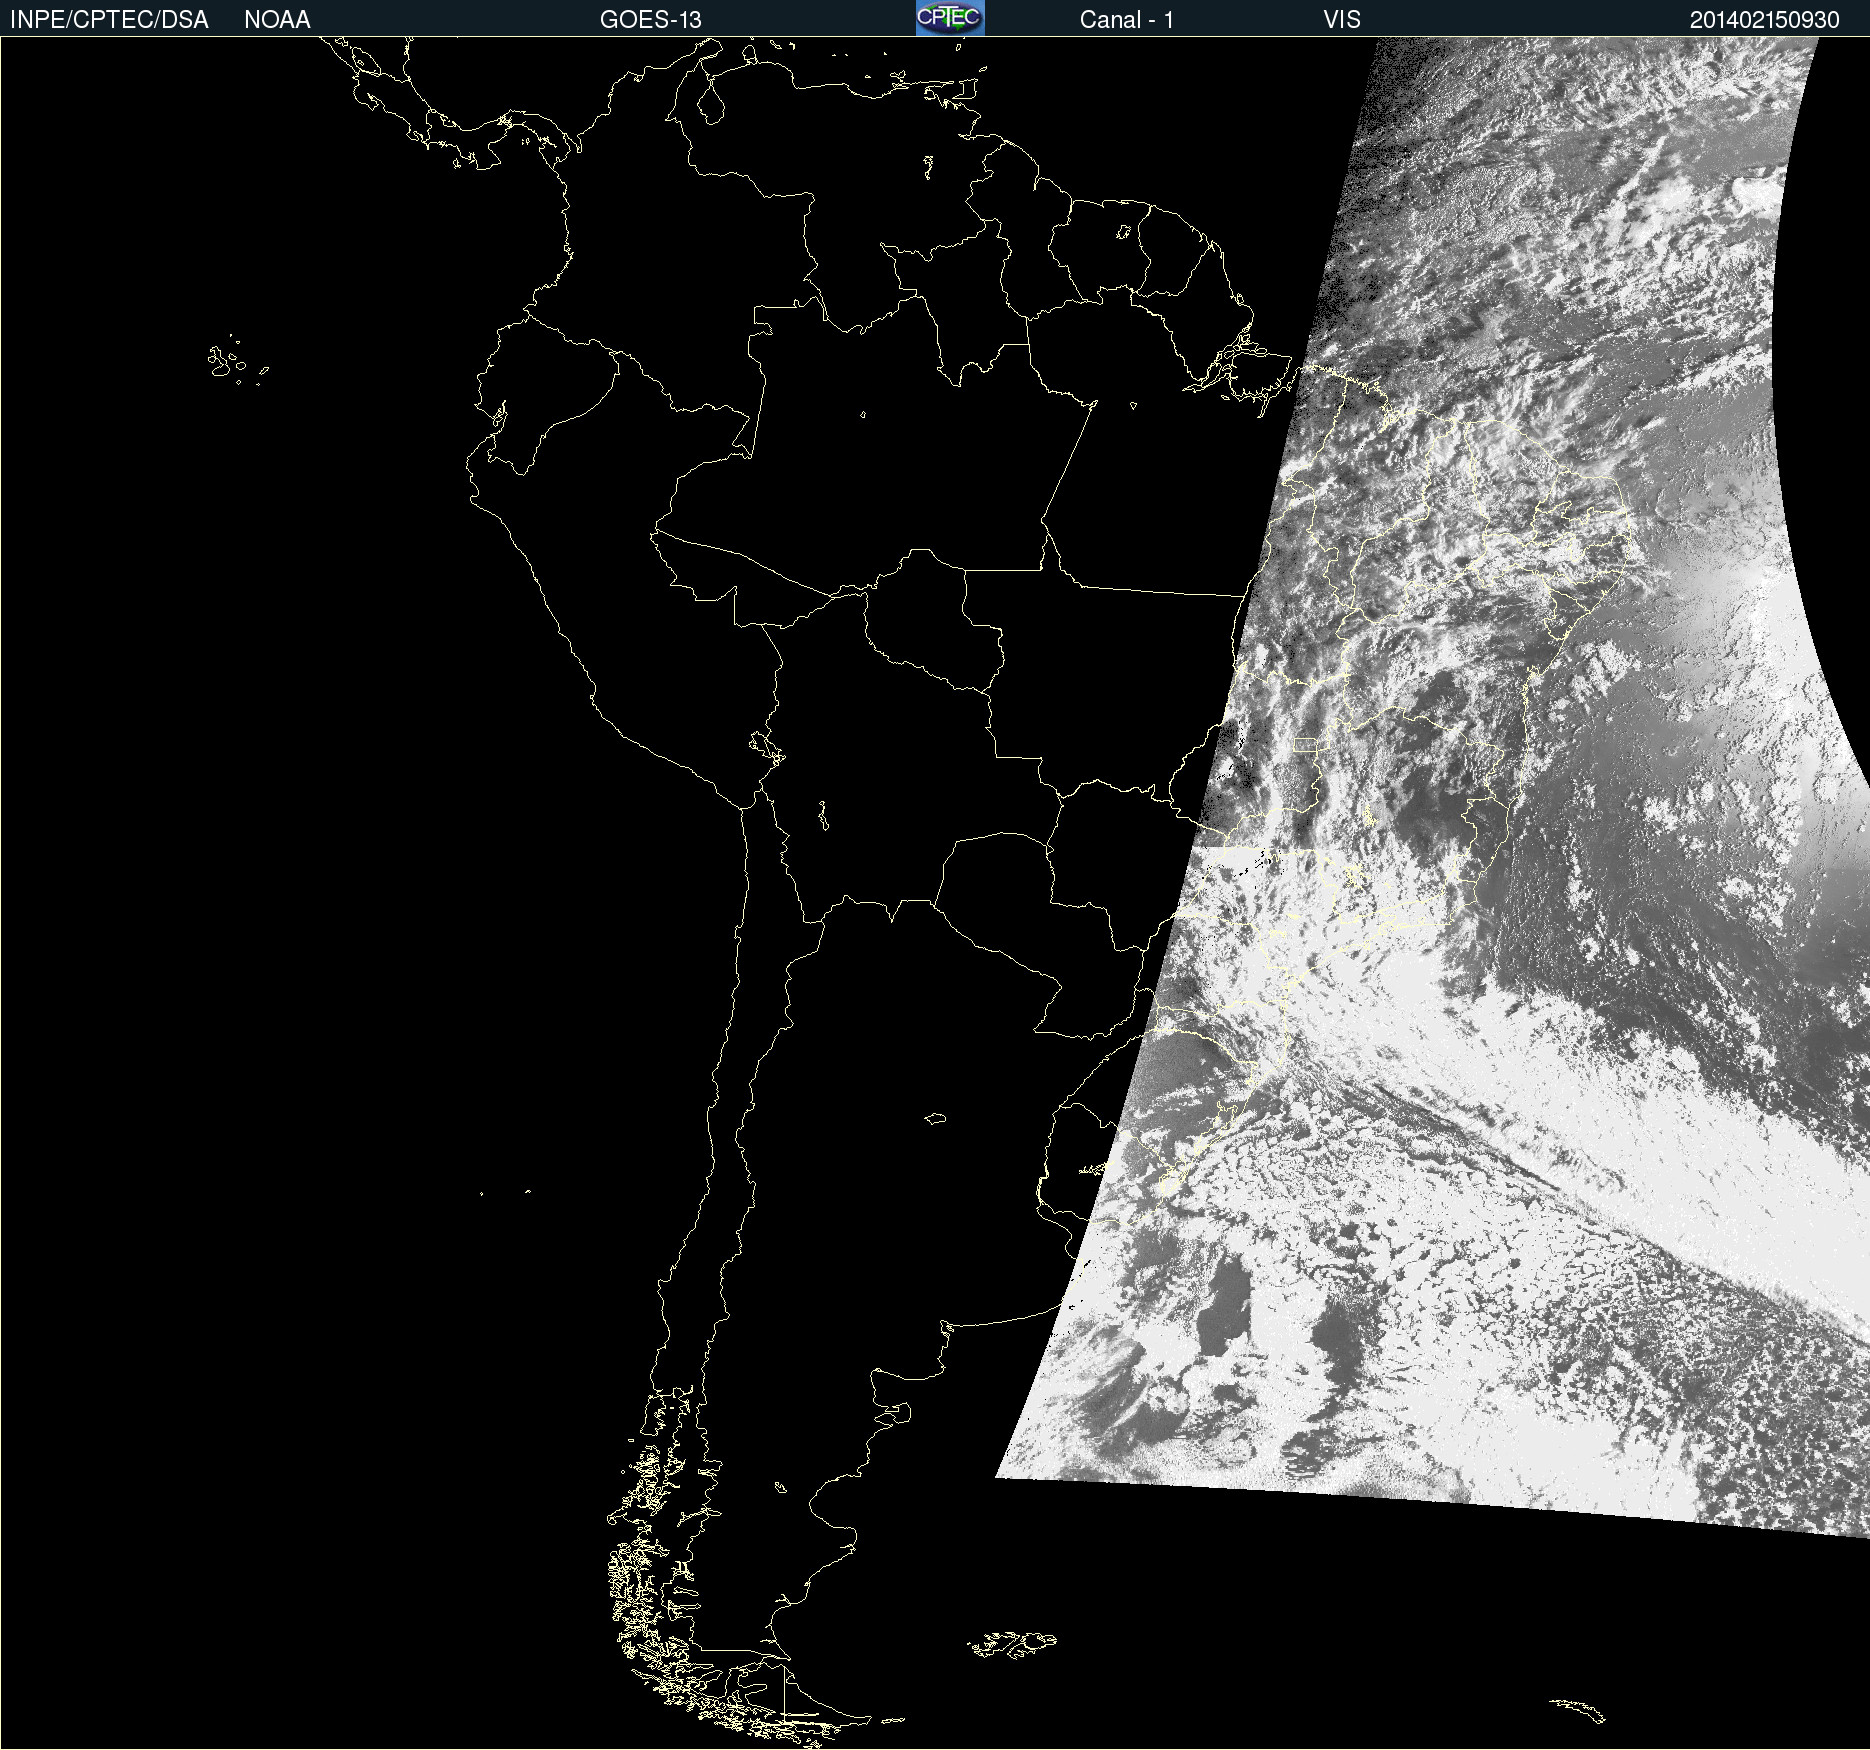Click the CPTEC logo in the header
The image size is (1870, 1750).
(950, 18)
